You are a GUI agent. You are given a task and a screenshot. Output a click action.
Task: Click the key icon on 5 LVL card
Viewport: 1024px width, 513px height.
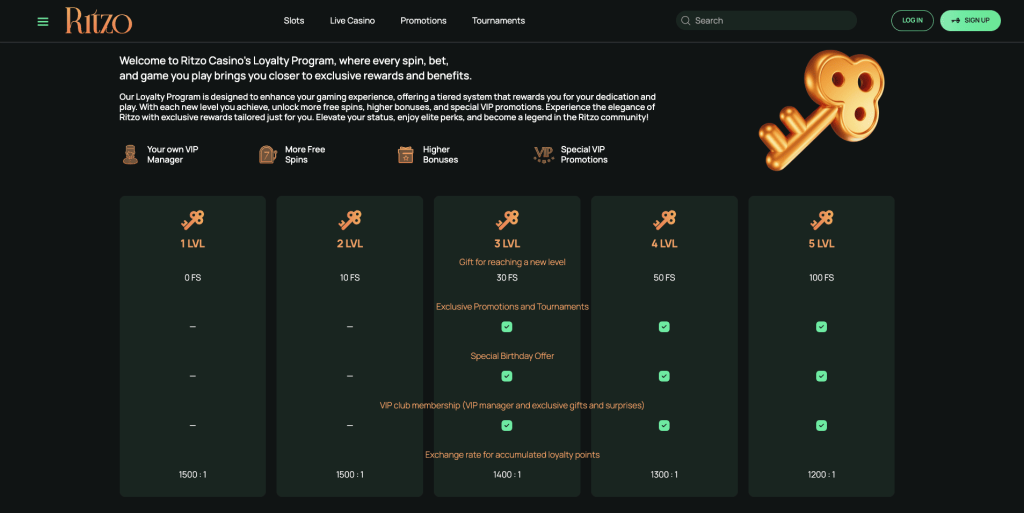pos(821,219)
